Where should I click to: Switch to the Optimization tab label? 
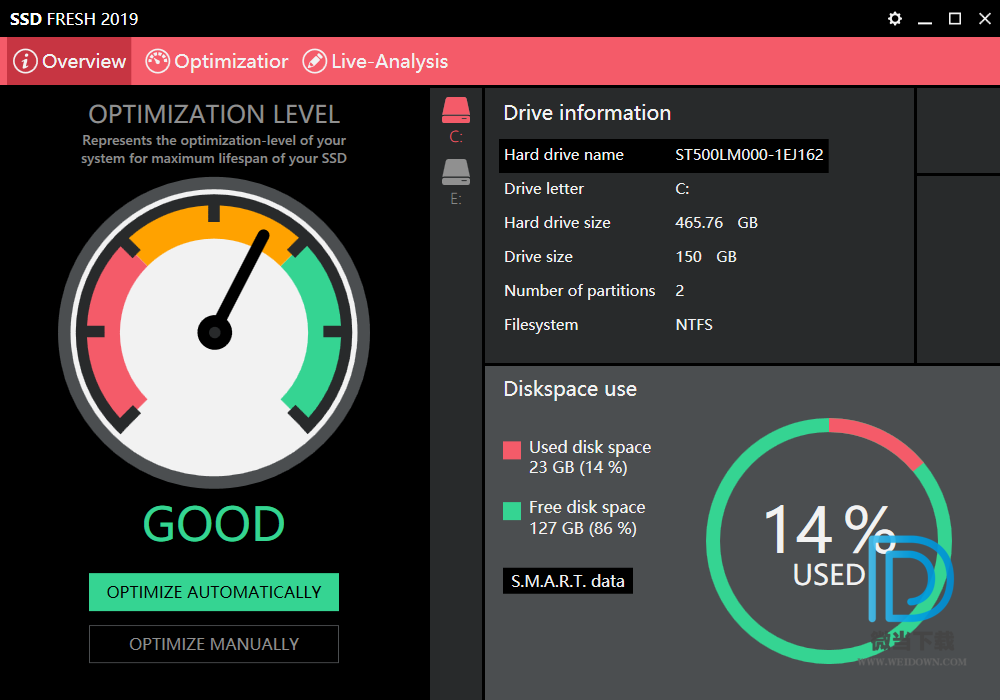(231, 61)
